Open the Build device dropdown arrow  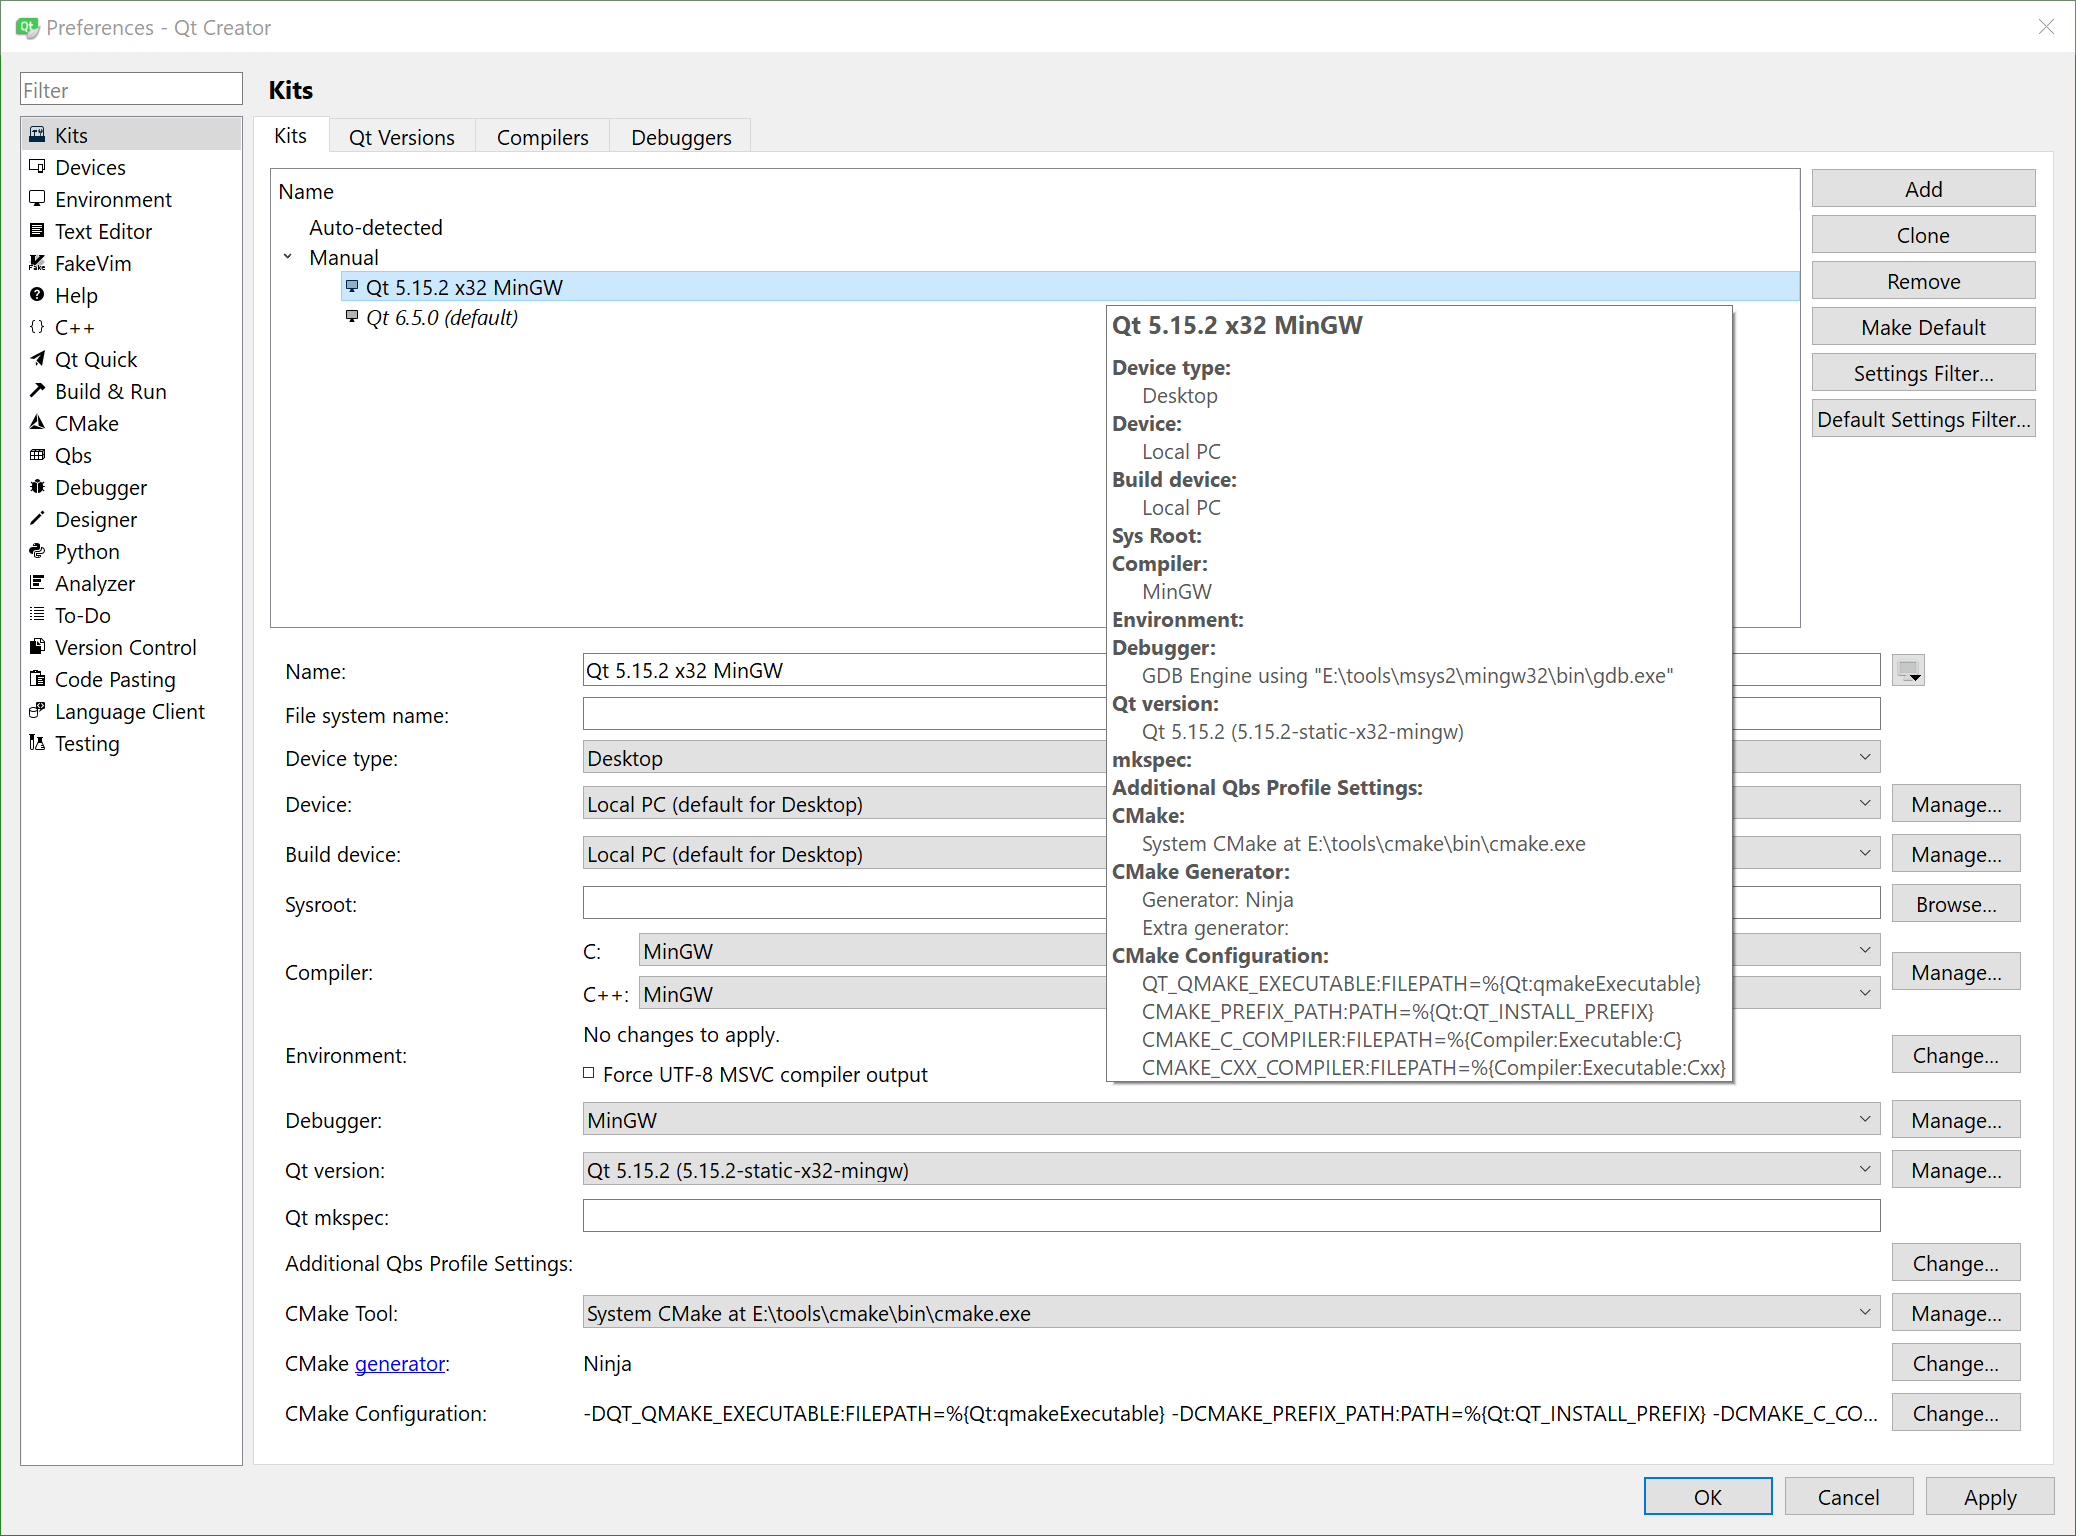[x=1865, y=853]
